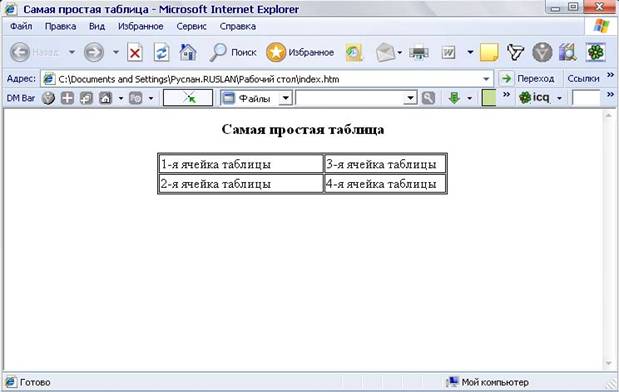
Task: Expand dropdown next to DM Bar house icon
Action: coord(121,98)
